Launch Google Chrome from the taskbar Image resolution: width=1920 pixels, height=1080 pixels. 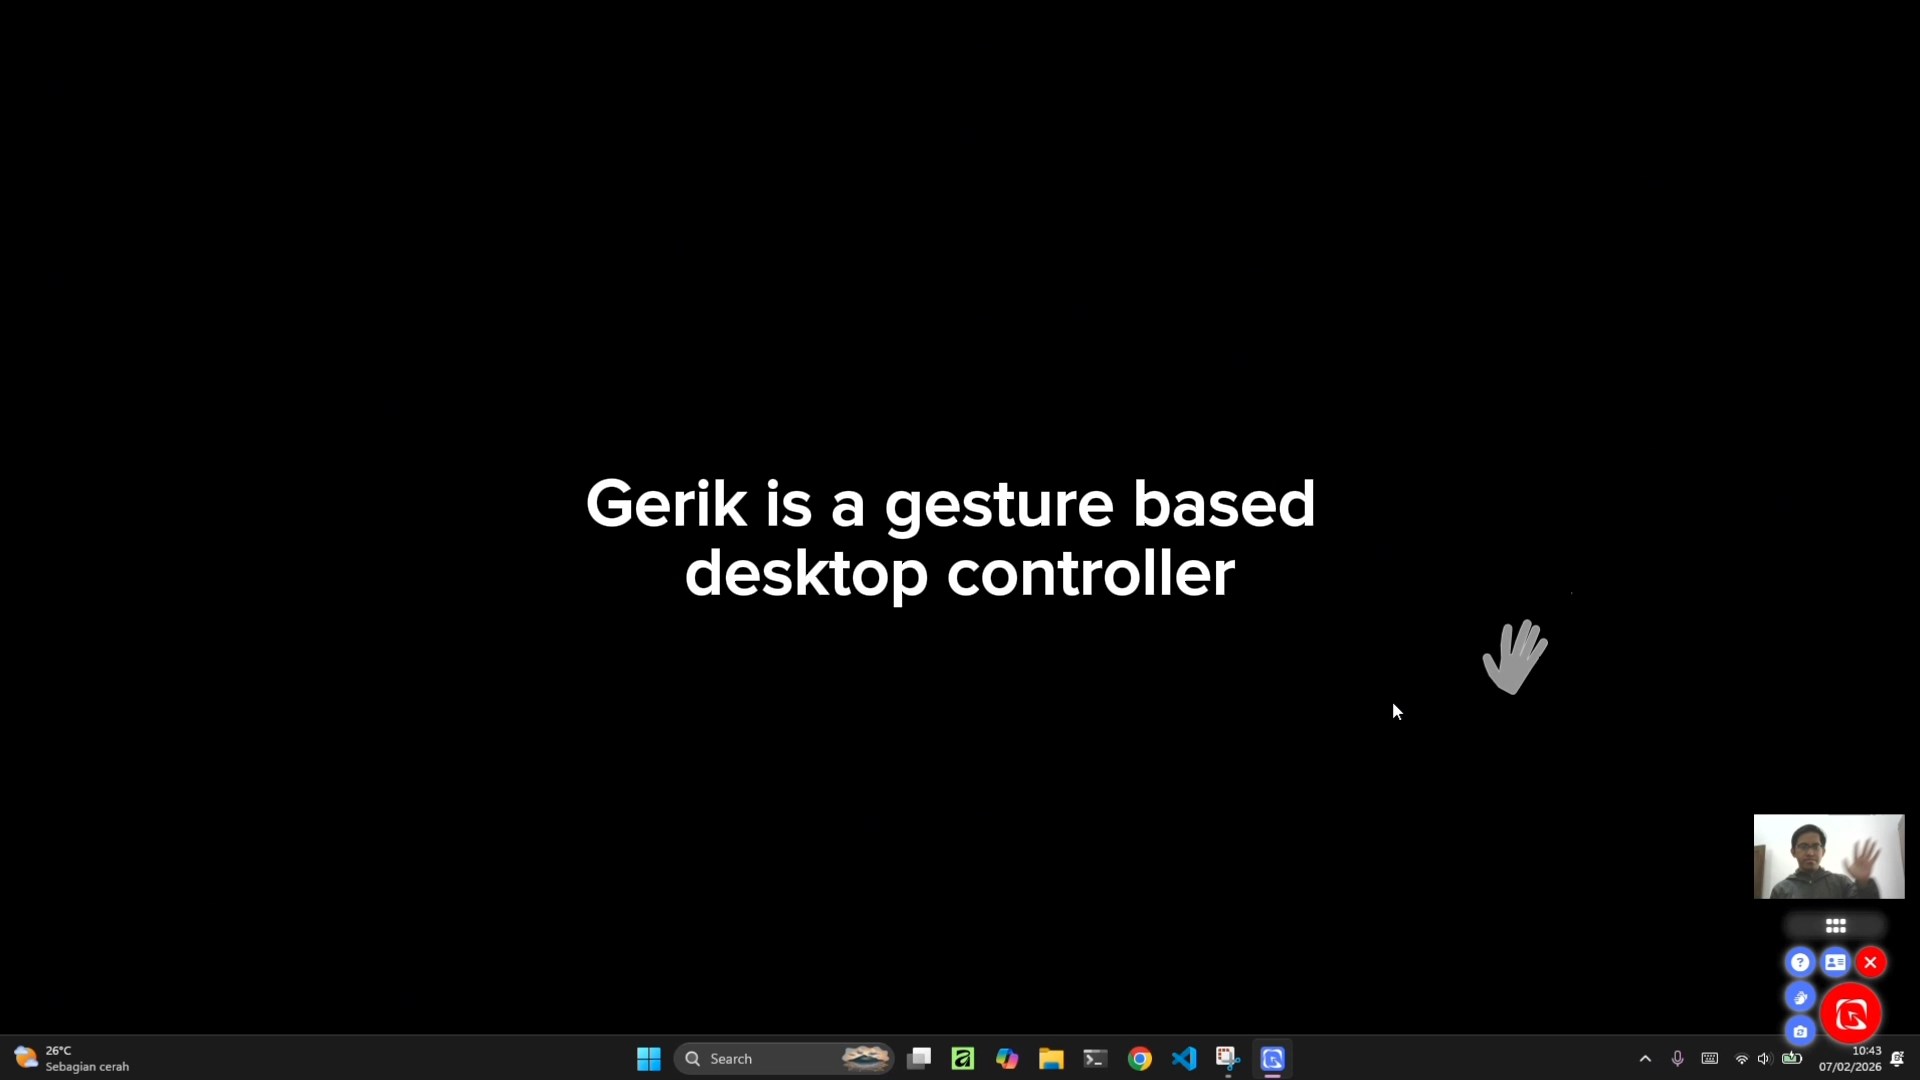[x=1139, y=1058]
